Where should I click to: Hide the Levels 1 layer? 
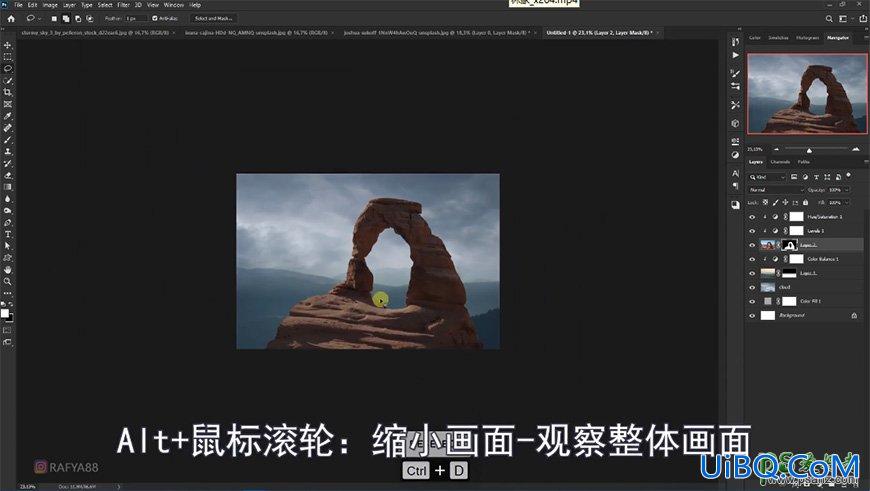pyautogui.click(x=752, y=231)
